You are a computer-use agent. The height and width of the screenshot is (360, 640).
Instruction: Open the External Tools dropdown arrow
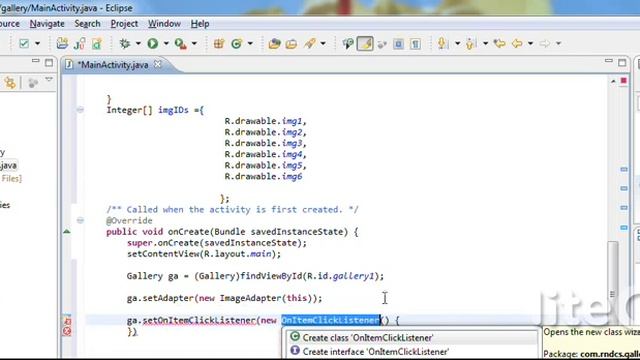tap(194, 43)
